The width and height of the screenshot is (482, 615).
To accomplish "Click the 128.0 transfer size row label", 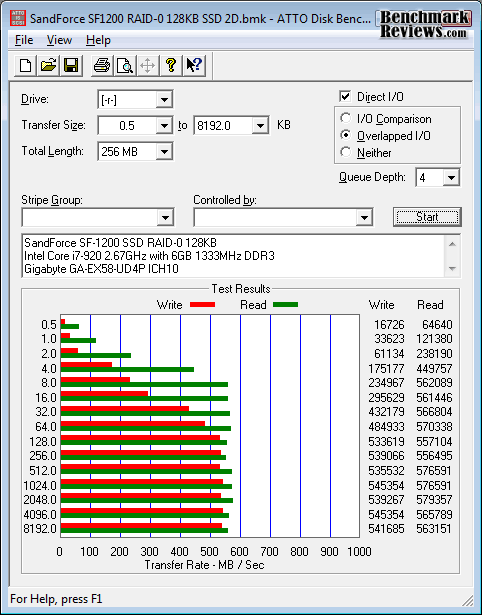I will [x=43, y=442].
